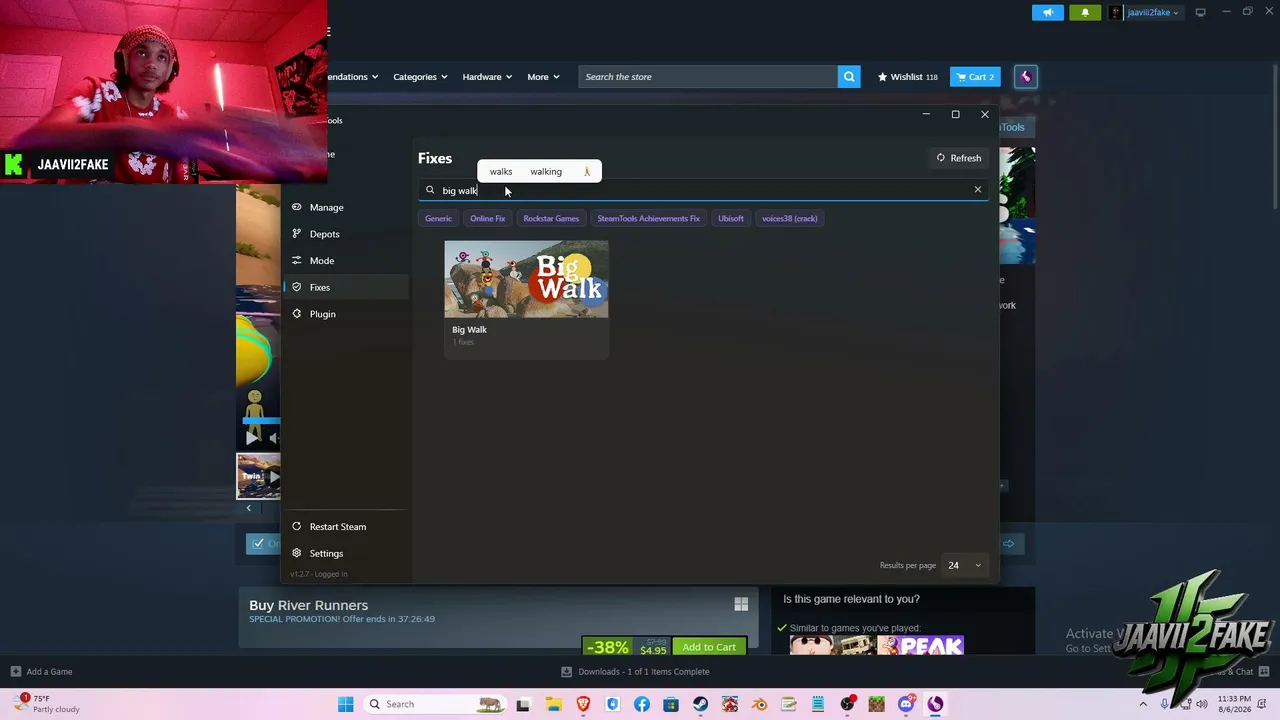Expand the Results per page dropdown
Viewport: 1280px width, 720px height.
(965, 565)
